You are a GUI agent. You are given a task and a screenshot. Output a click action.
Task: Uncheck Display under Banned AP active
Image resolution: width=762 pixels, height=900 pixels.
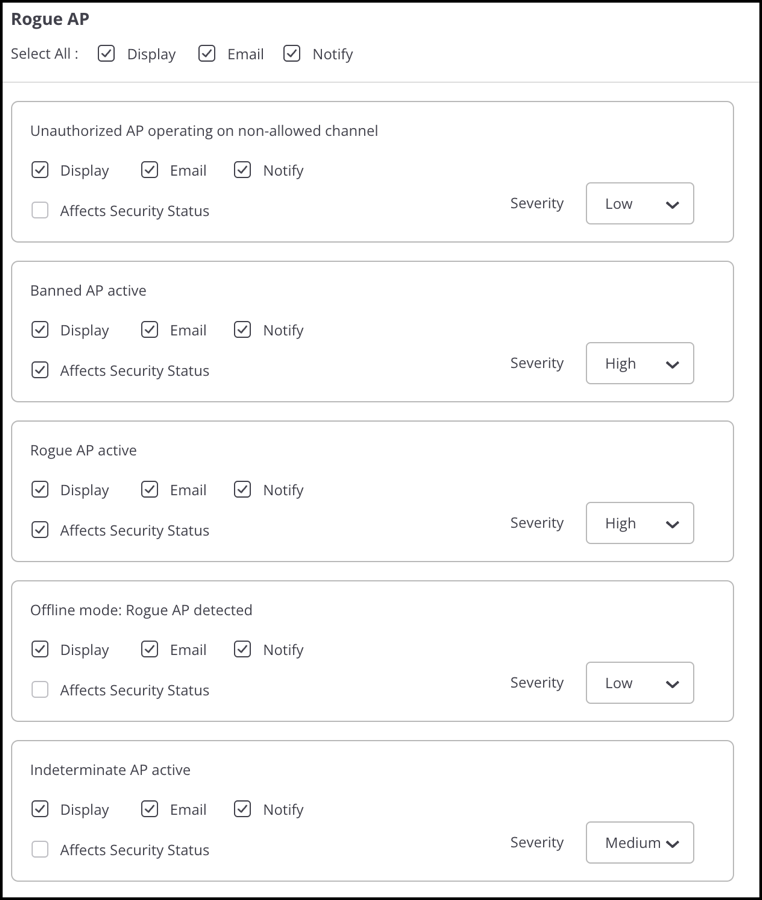click(40, 329)
